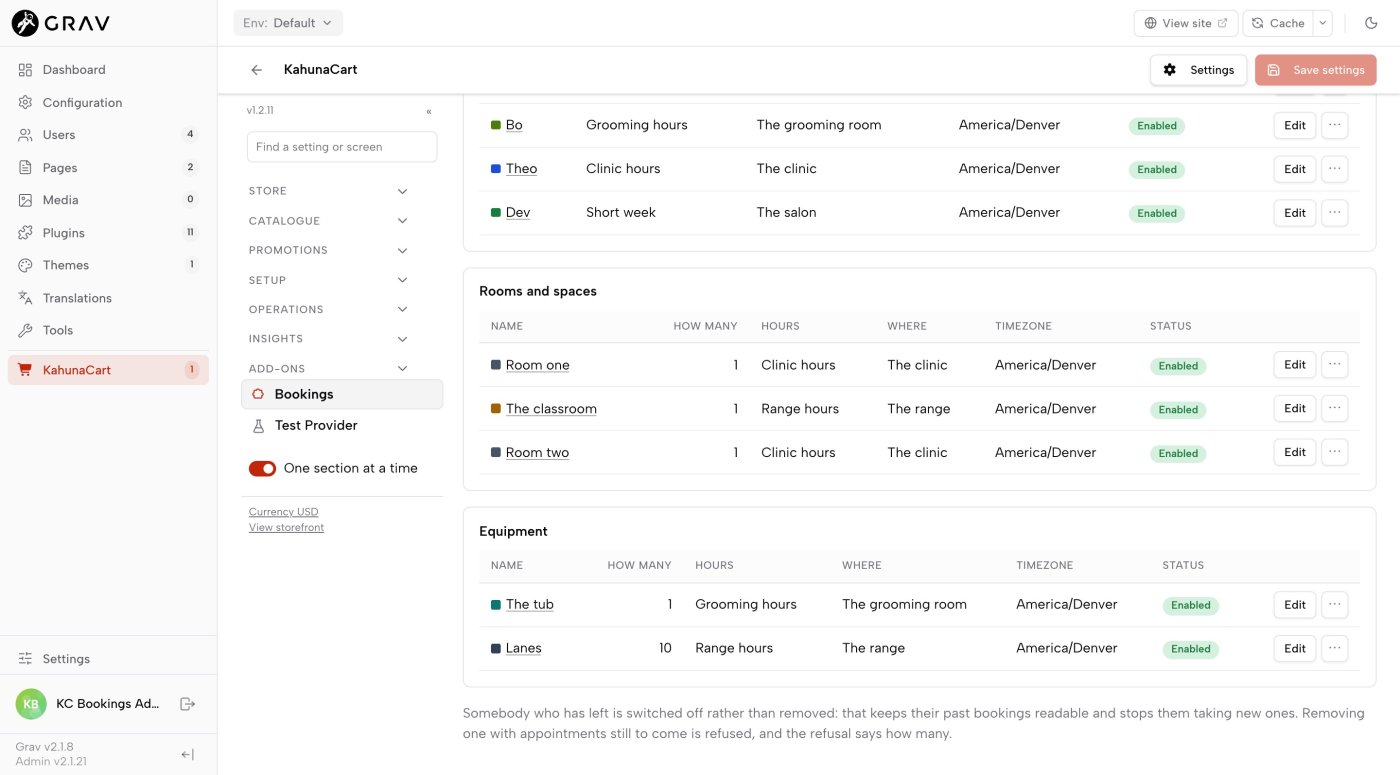Click the View site button

pyautogui.click(x=1186, y=23)
